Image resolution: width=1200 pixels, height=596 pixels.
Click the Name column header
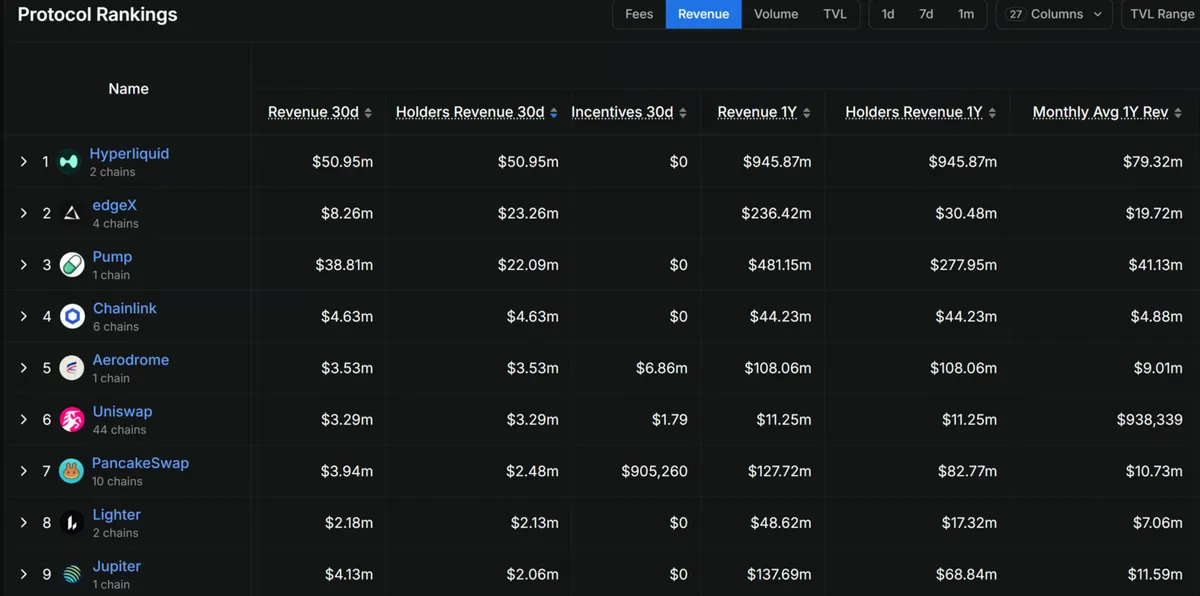pyautogui.click(x=128, y=89)
